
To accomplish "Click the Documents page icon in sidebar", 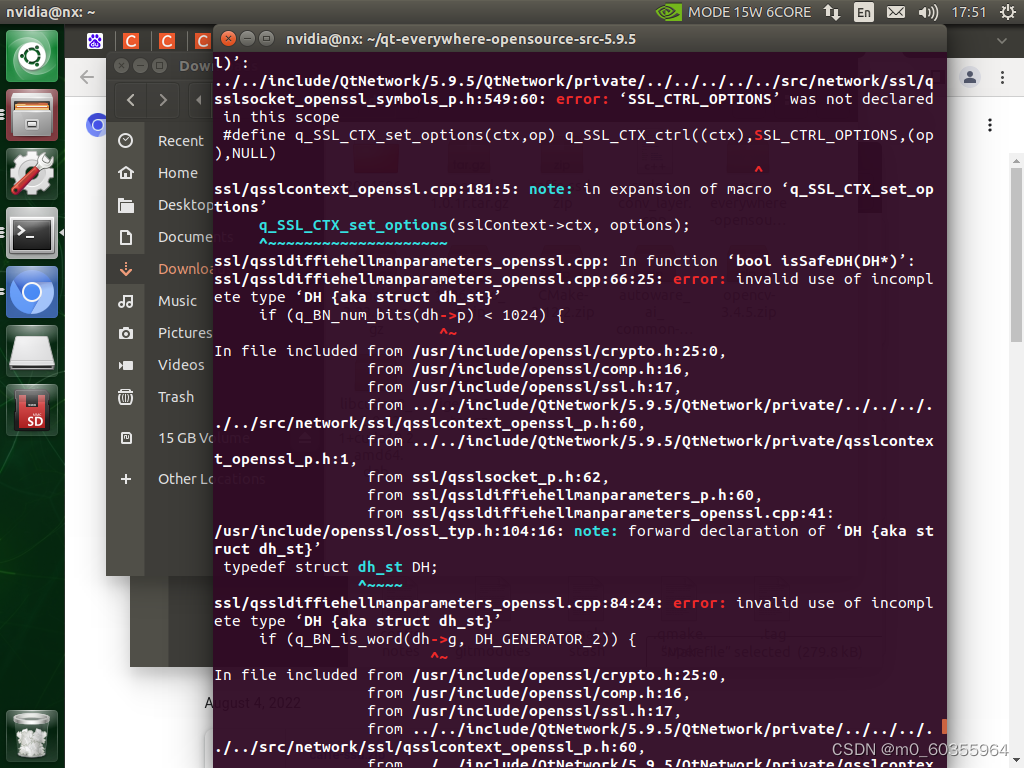I will coord(126,237).
